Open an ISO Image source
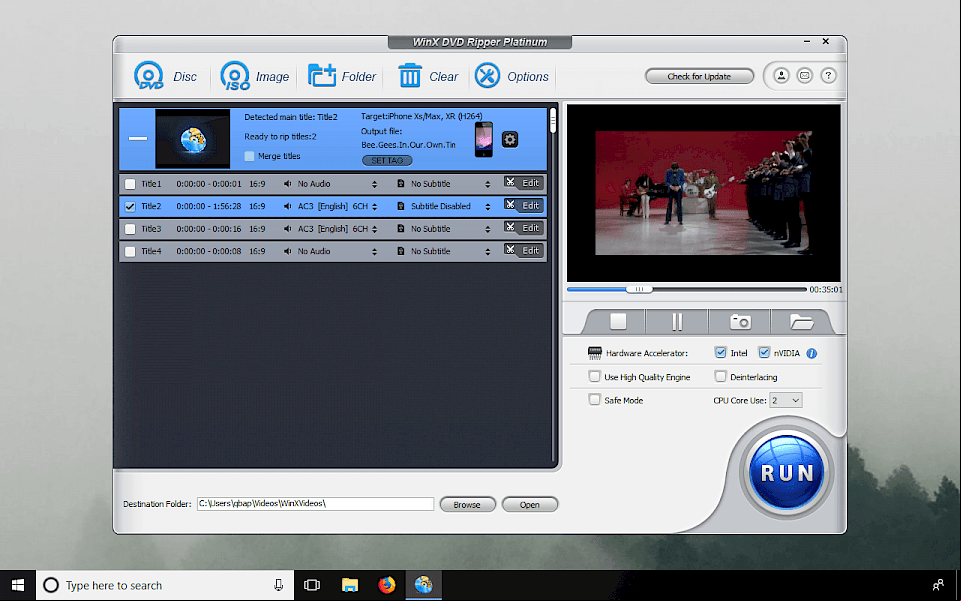961x601 pixels. tap(254, 77)
